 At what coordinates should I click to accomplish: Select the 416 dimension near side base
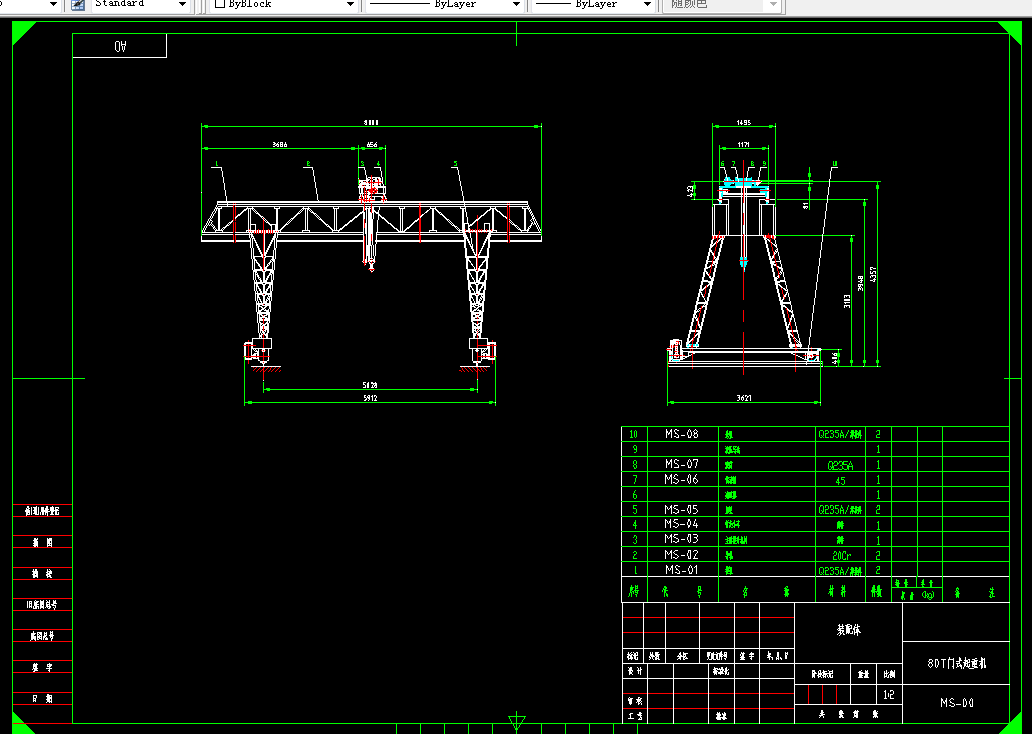835,358
